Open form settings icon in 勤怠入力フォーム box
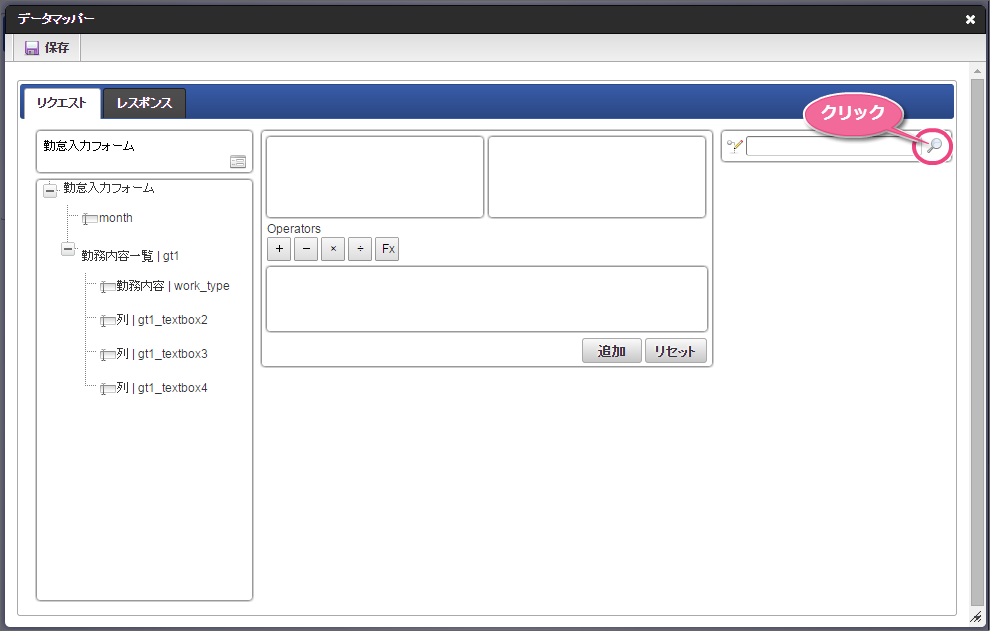Viewport: 990px width, 631px height. (x=238, y=162)
